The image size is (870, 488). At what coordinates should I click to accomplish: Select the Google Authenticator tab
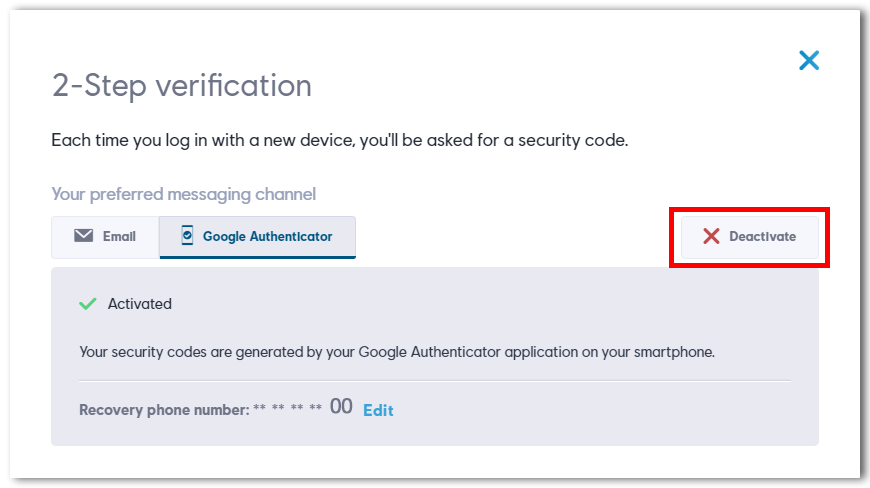pos(257,237)
